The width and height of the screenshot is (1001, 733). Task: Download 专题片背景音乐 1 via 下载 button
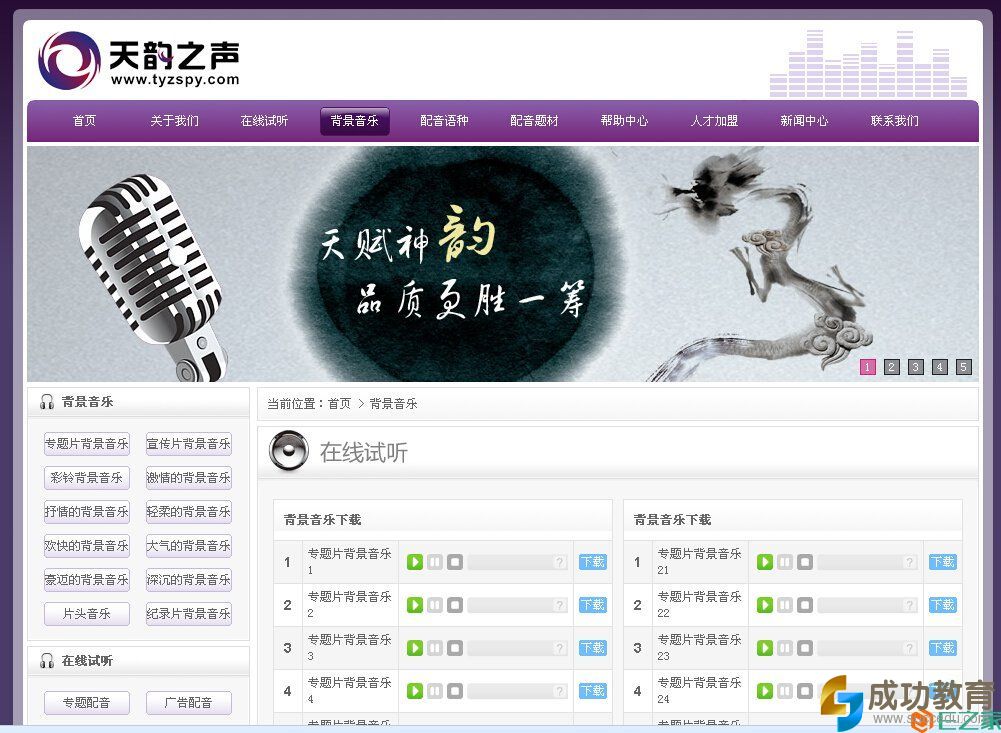pos(592,562)
